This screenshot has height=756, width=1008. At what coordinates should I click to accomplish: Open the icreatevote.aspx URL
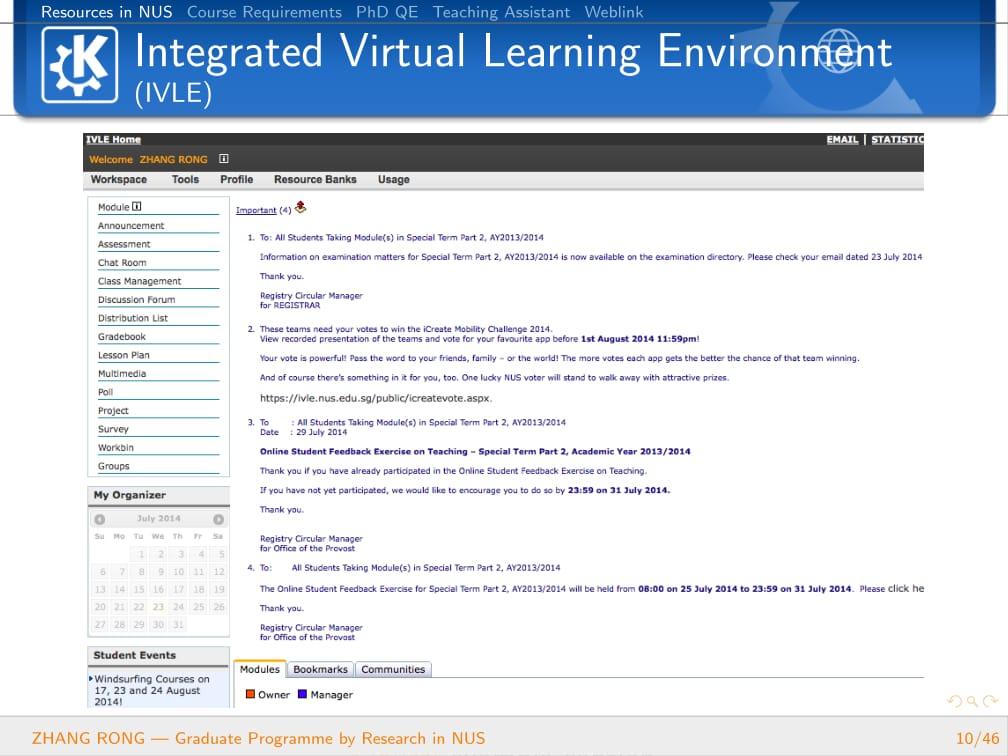click(x=376, y=398)
